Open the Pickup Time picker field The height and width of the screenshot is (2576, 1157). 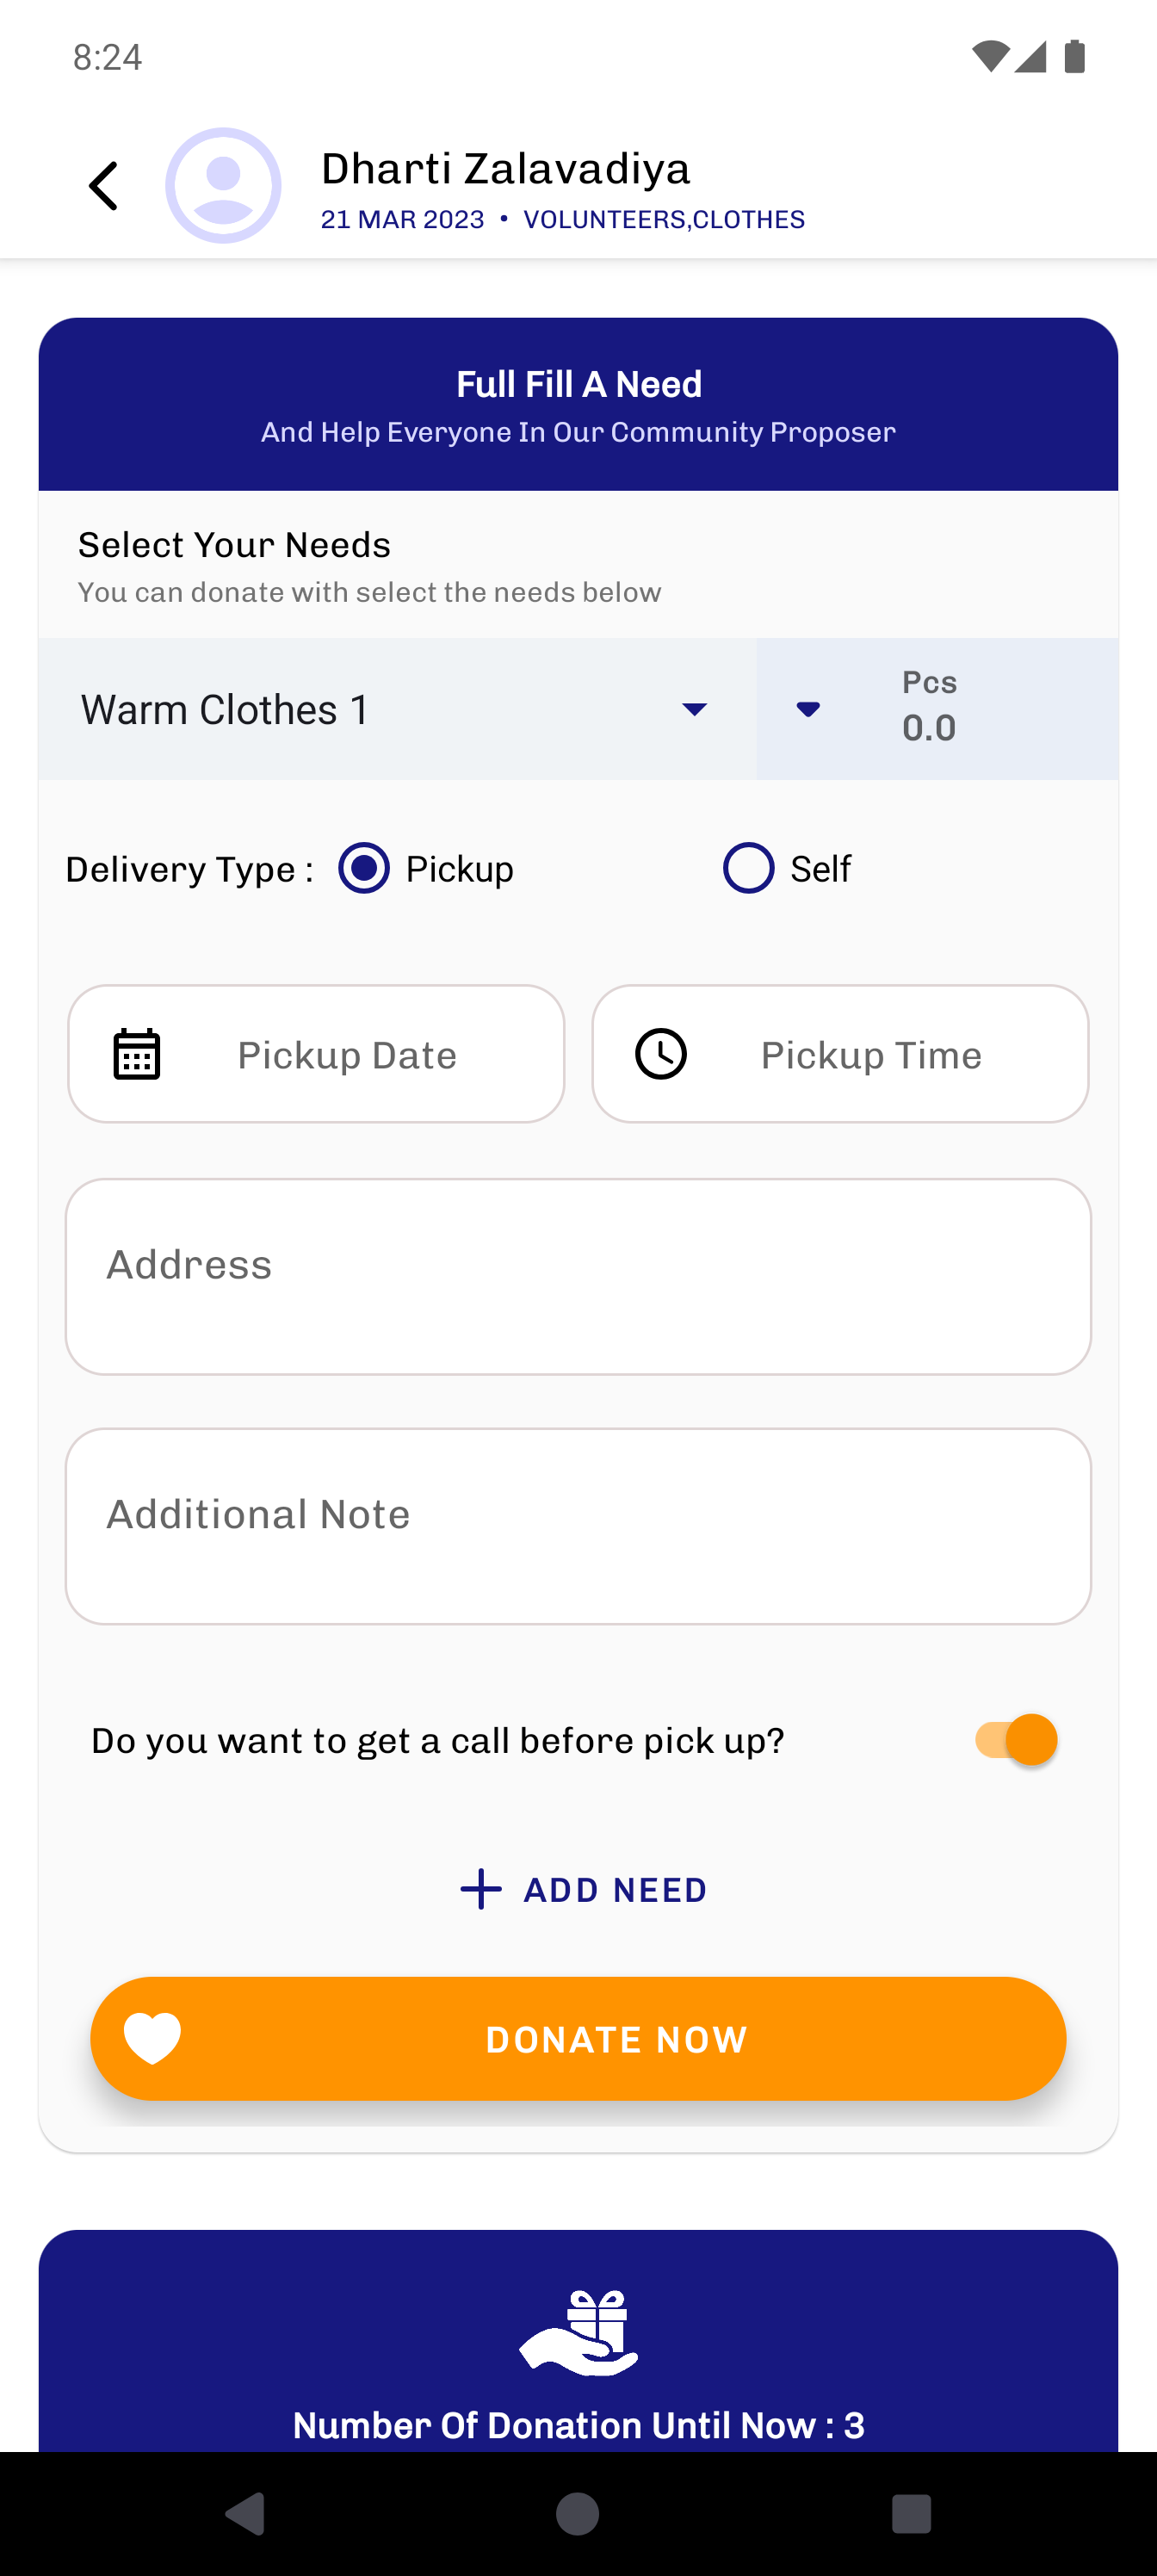tap(840, 1054)
